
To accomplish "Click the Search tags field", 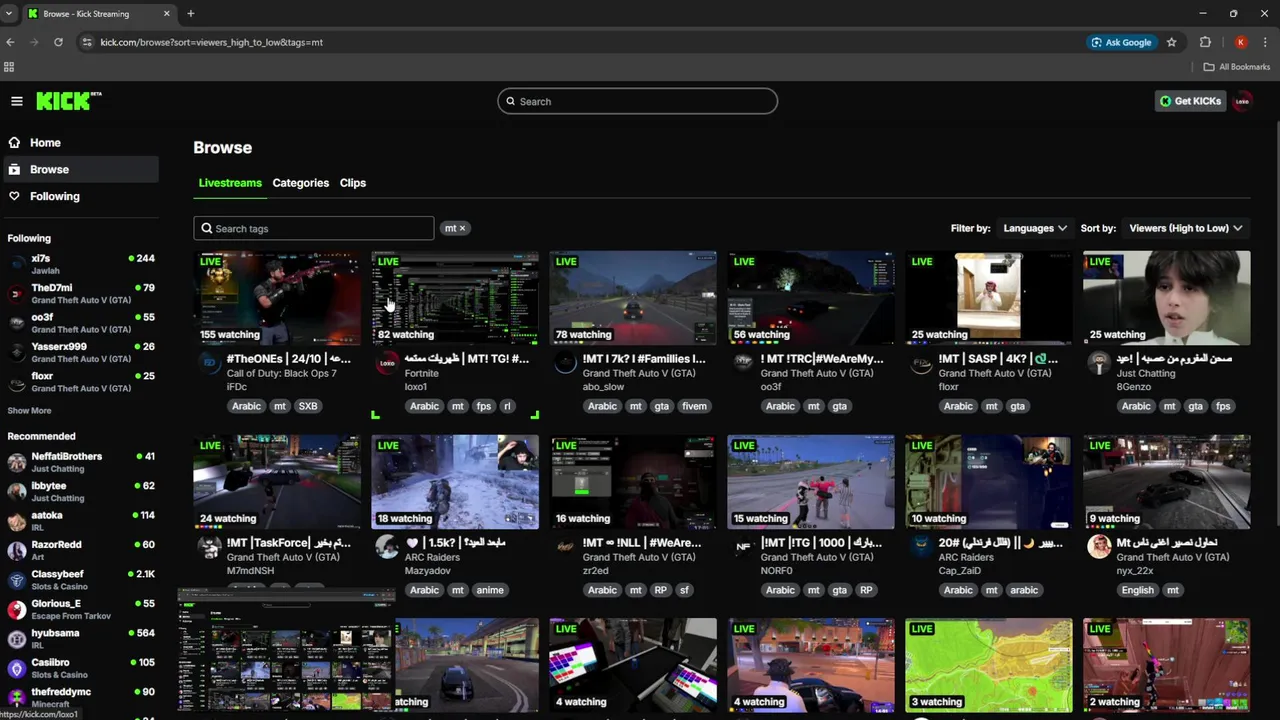I will coord(313,228).
